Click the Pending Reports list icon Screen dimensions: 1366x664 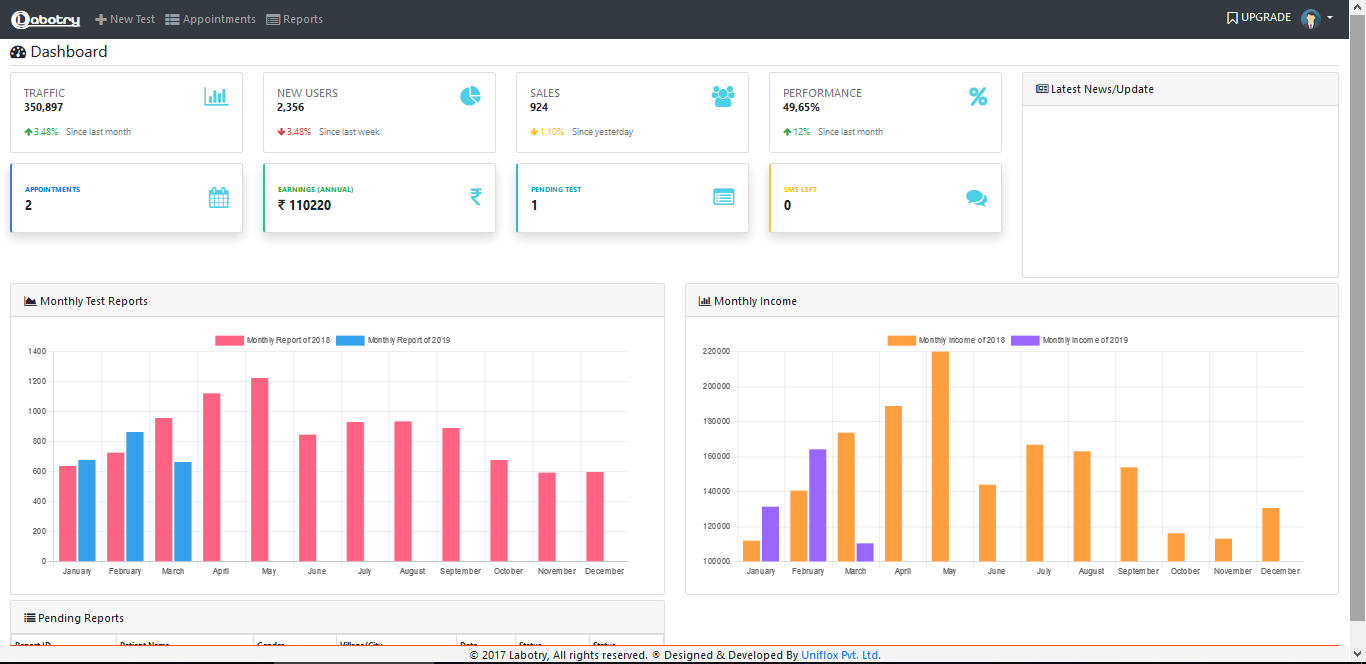(30, 618)
